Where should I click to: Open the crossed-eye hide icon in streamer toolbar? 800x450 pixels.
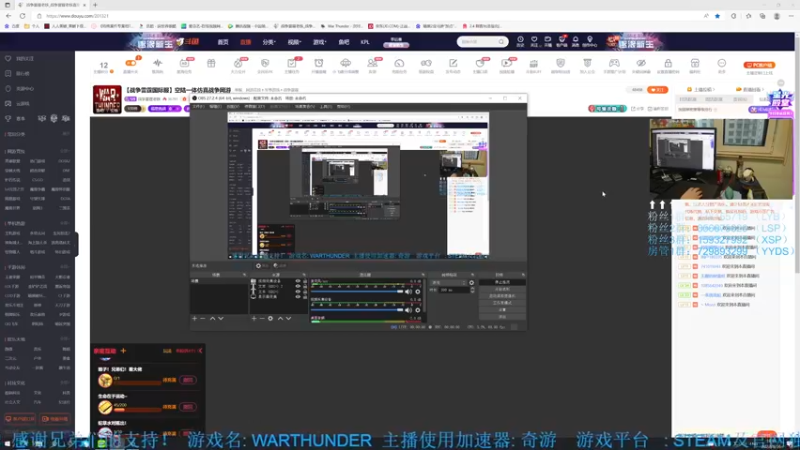[641, 63]
